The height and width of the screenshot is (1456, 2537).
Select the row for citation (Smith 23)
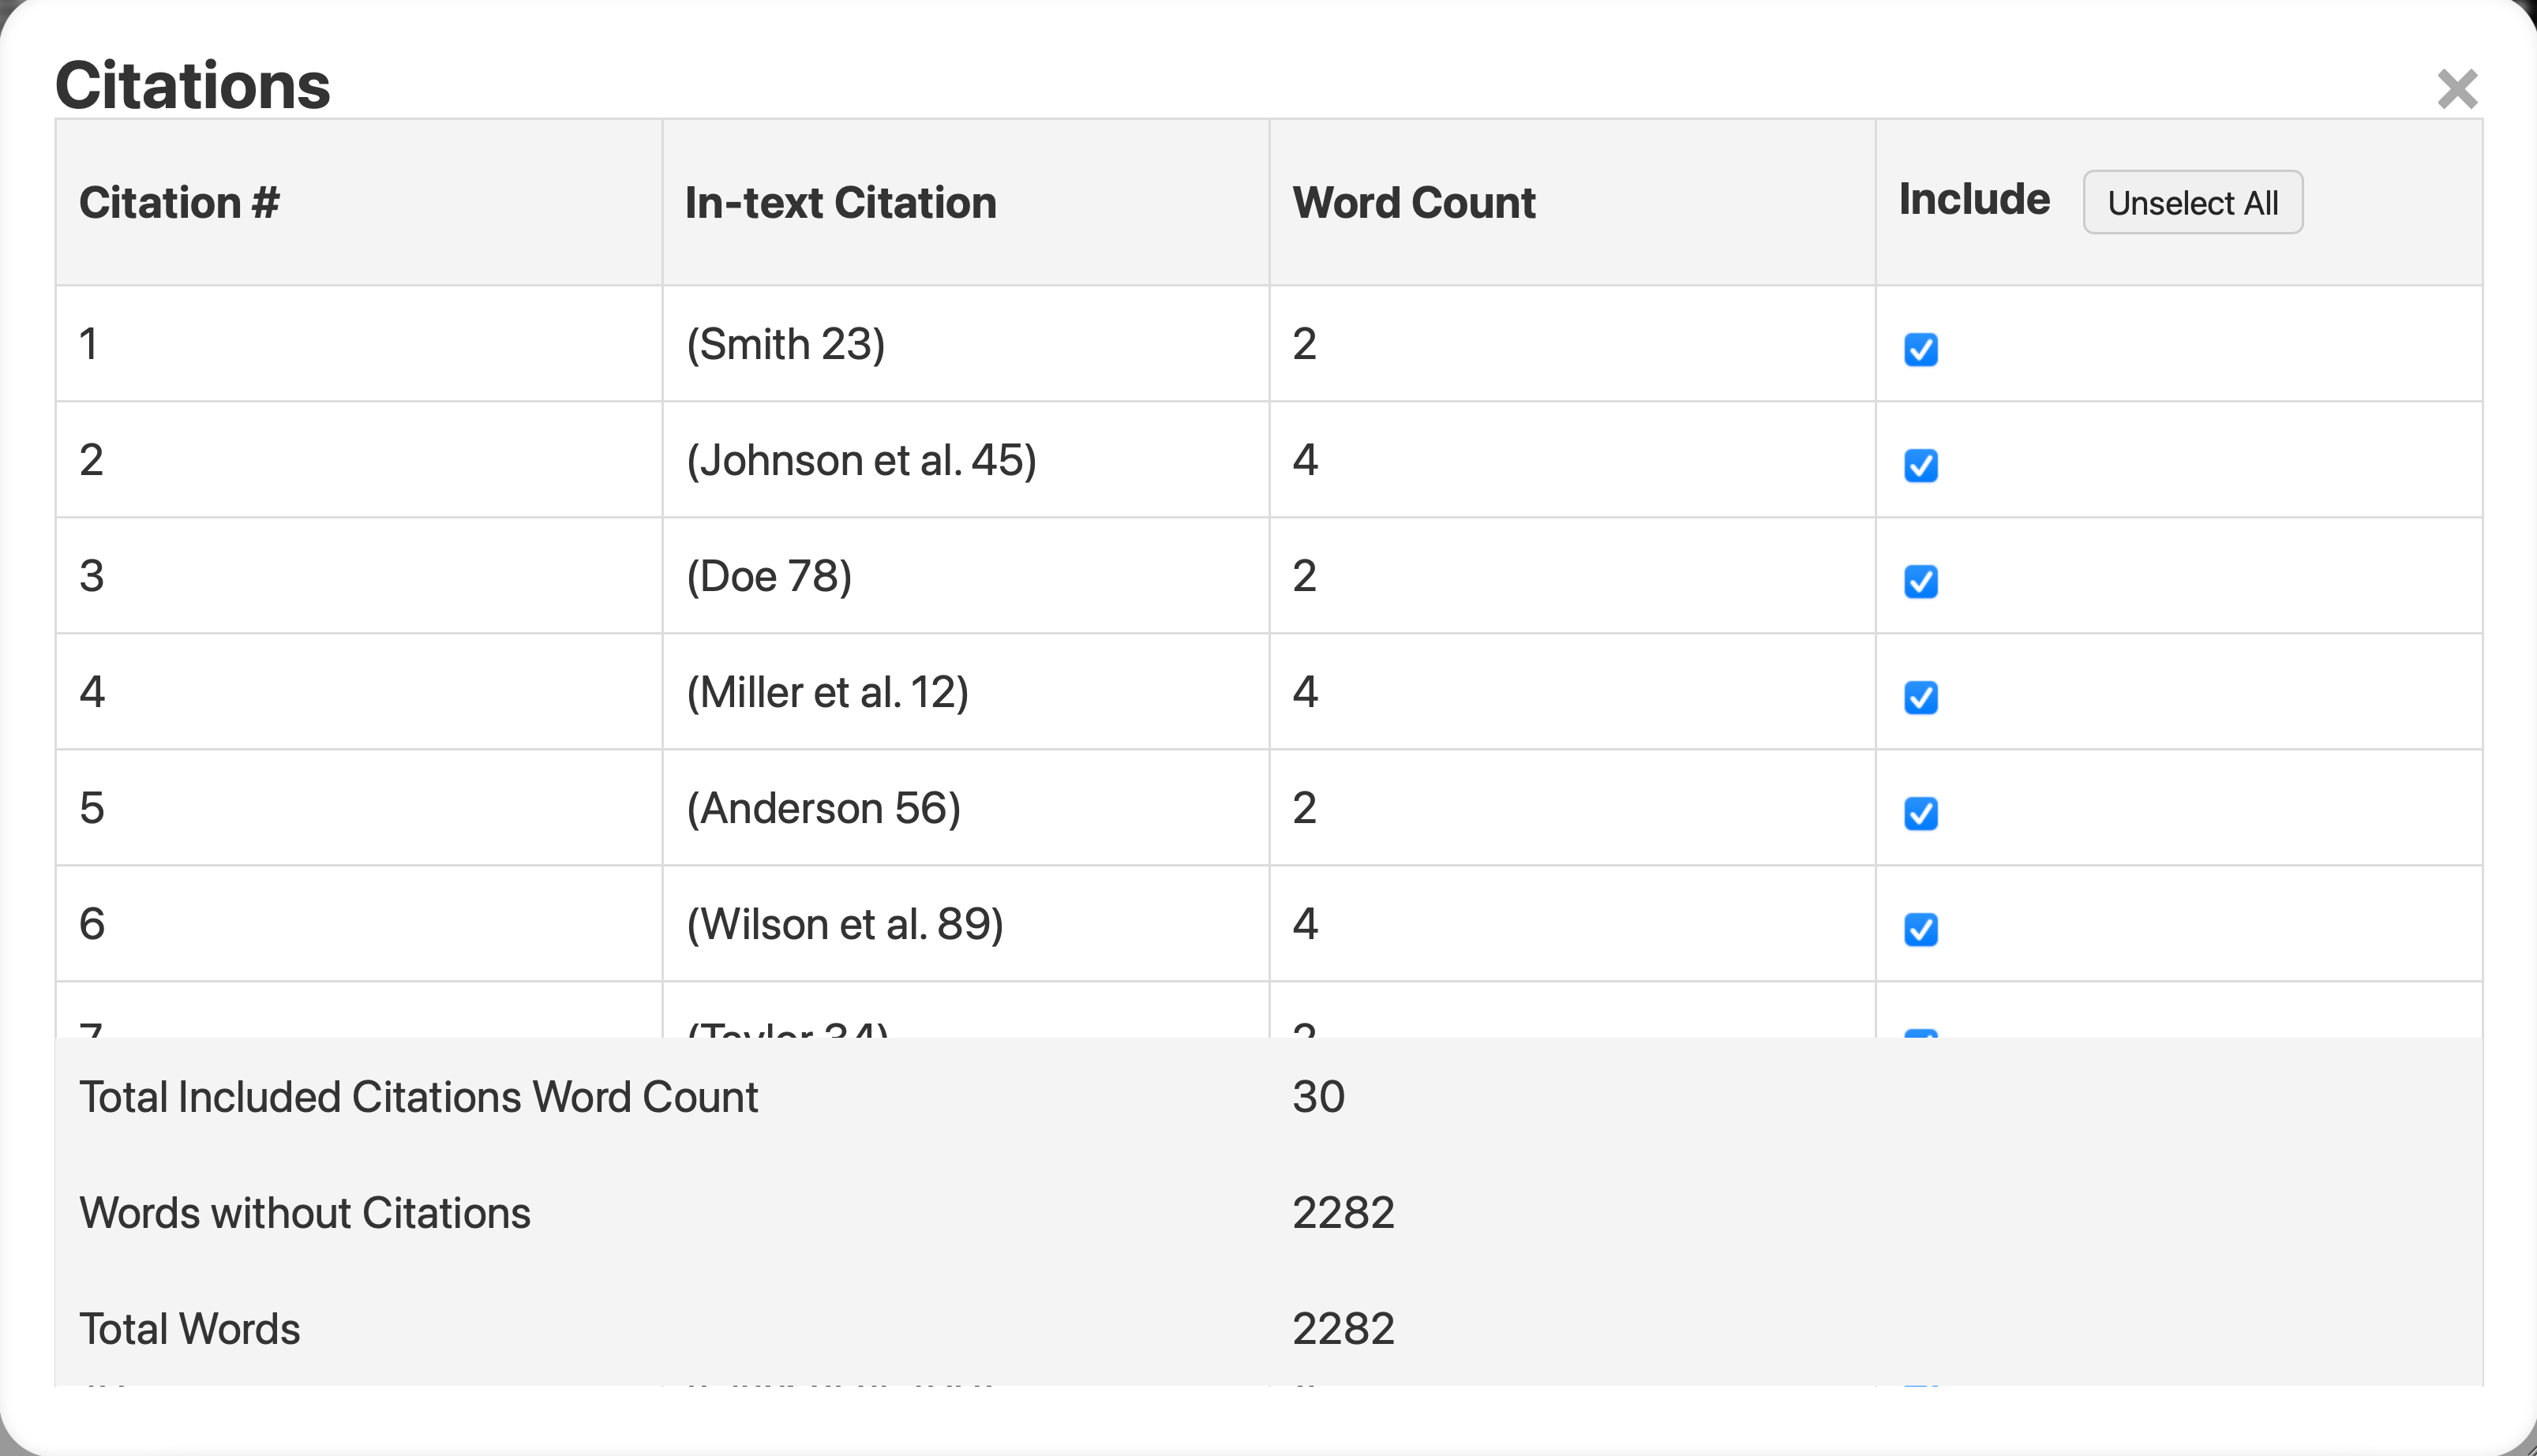786,343
